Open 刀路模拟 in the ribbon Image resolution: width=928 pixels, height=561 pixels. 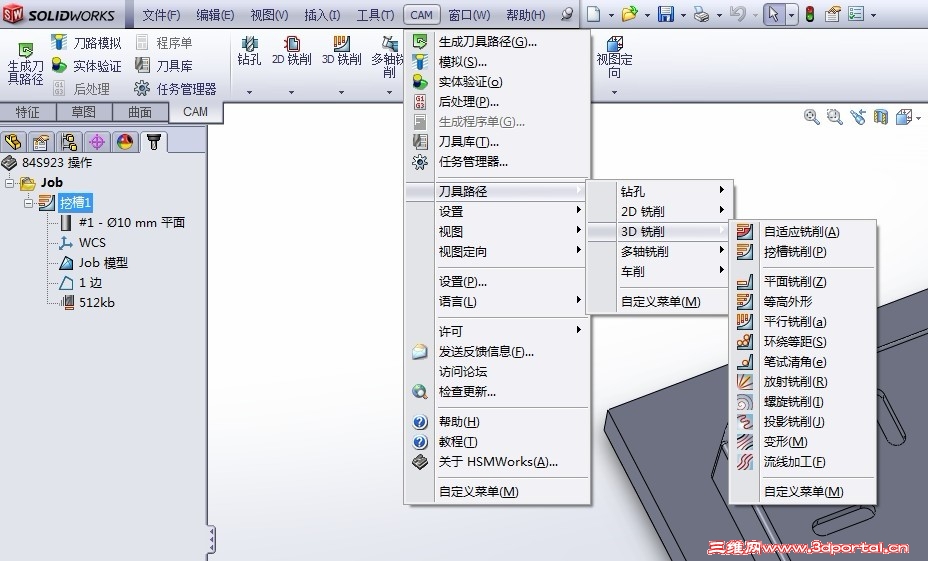click(86, 43)
